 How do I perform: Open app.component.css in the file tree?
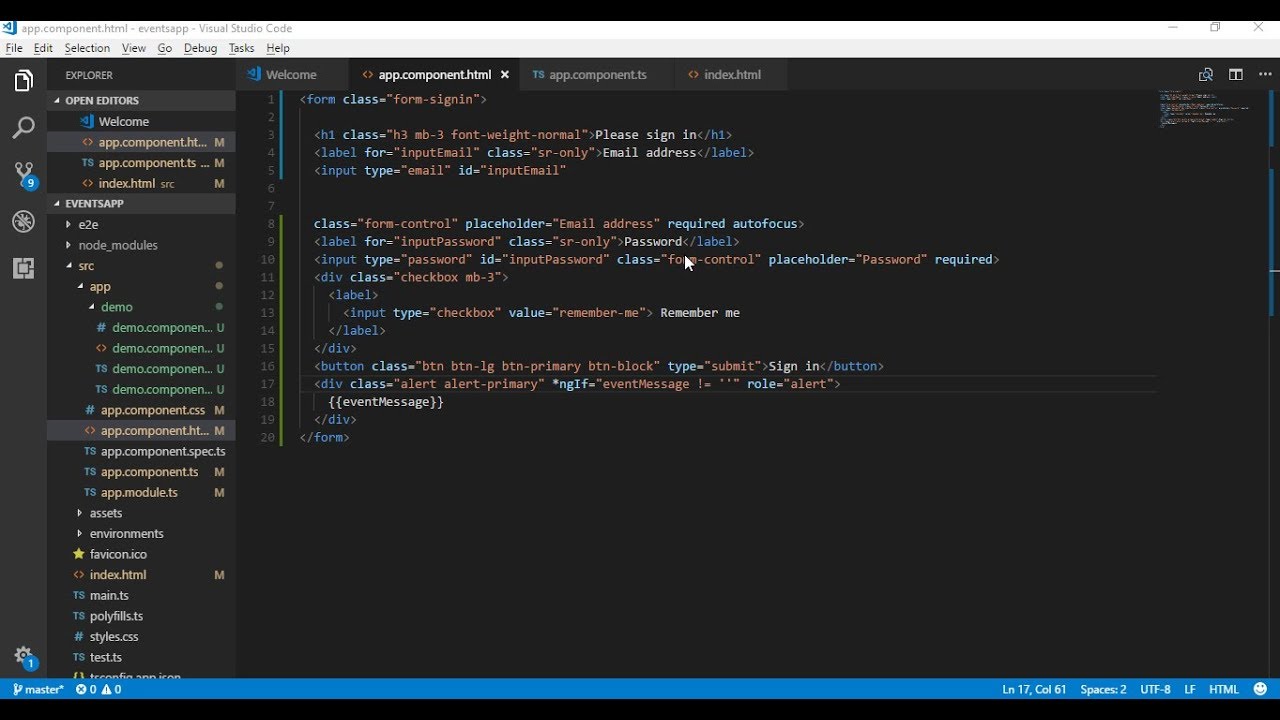point(141,410)
